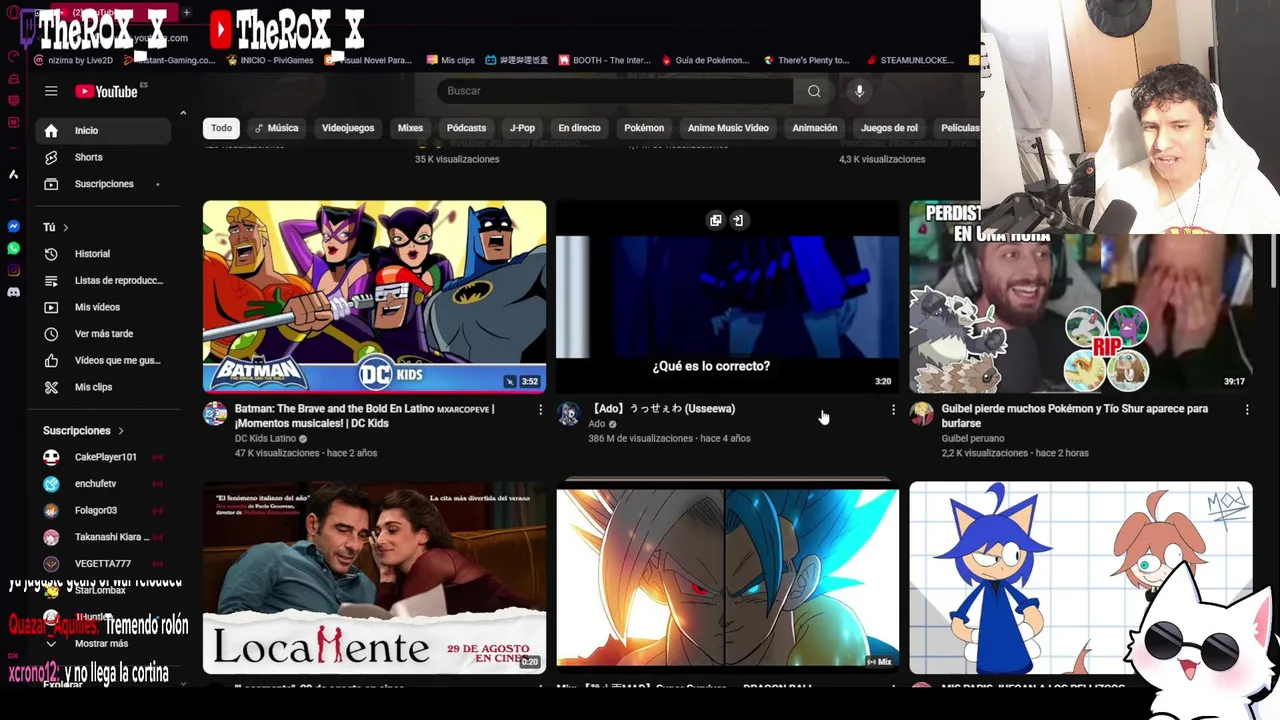
Task: Open enchufetv subscription channel
Action: point(103,484)
